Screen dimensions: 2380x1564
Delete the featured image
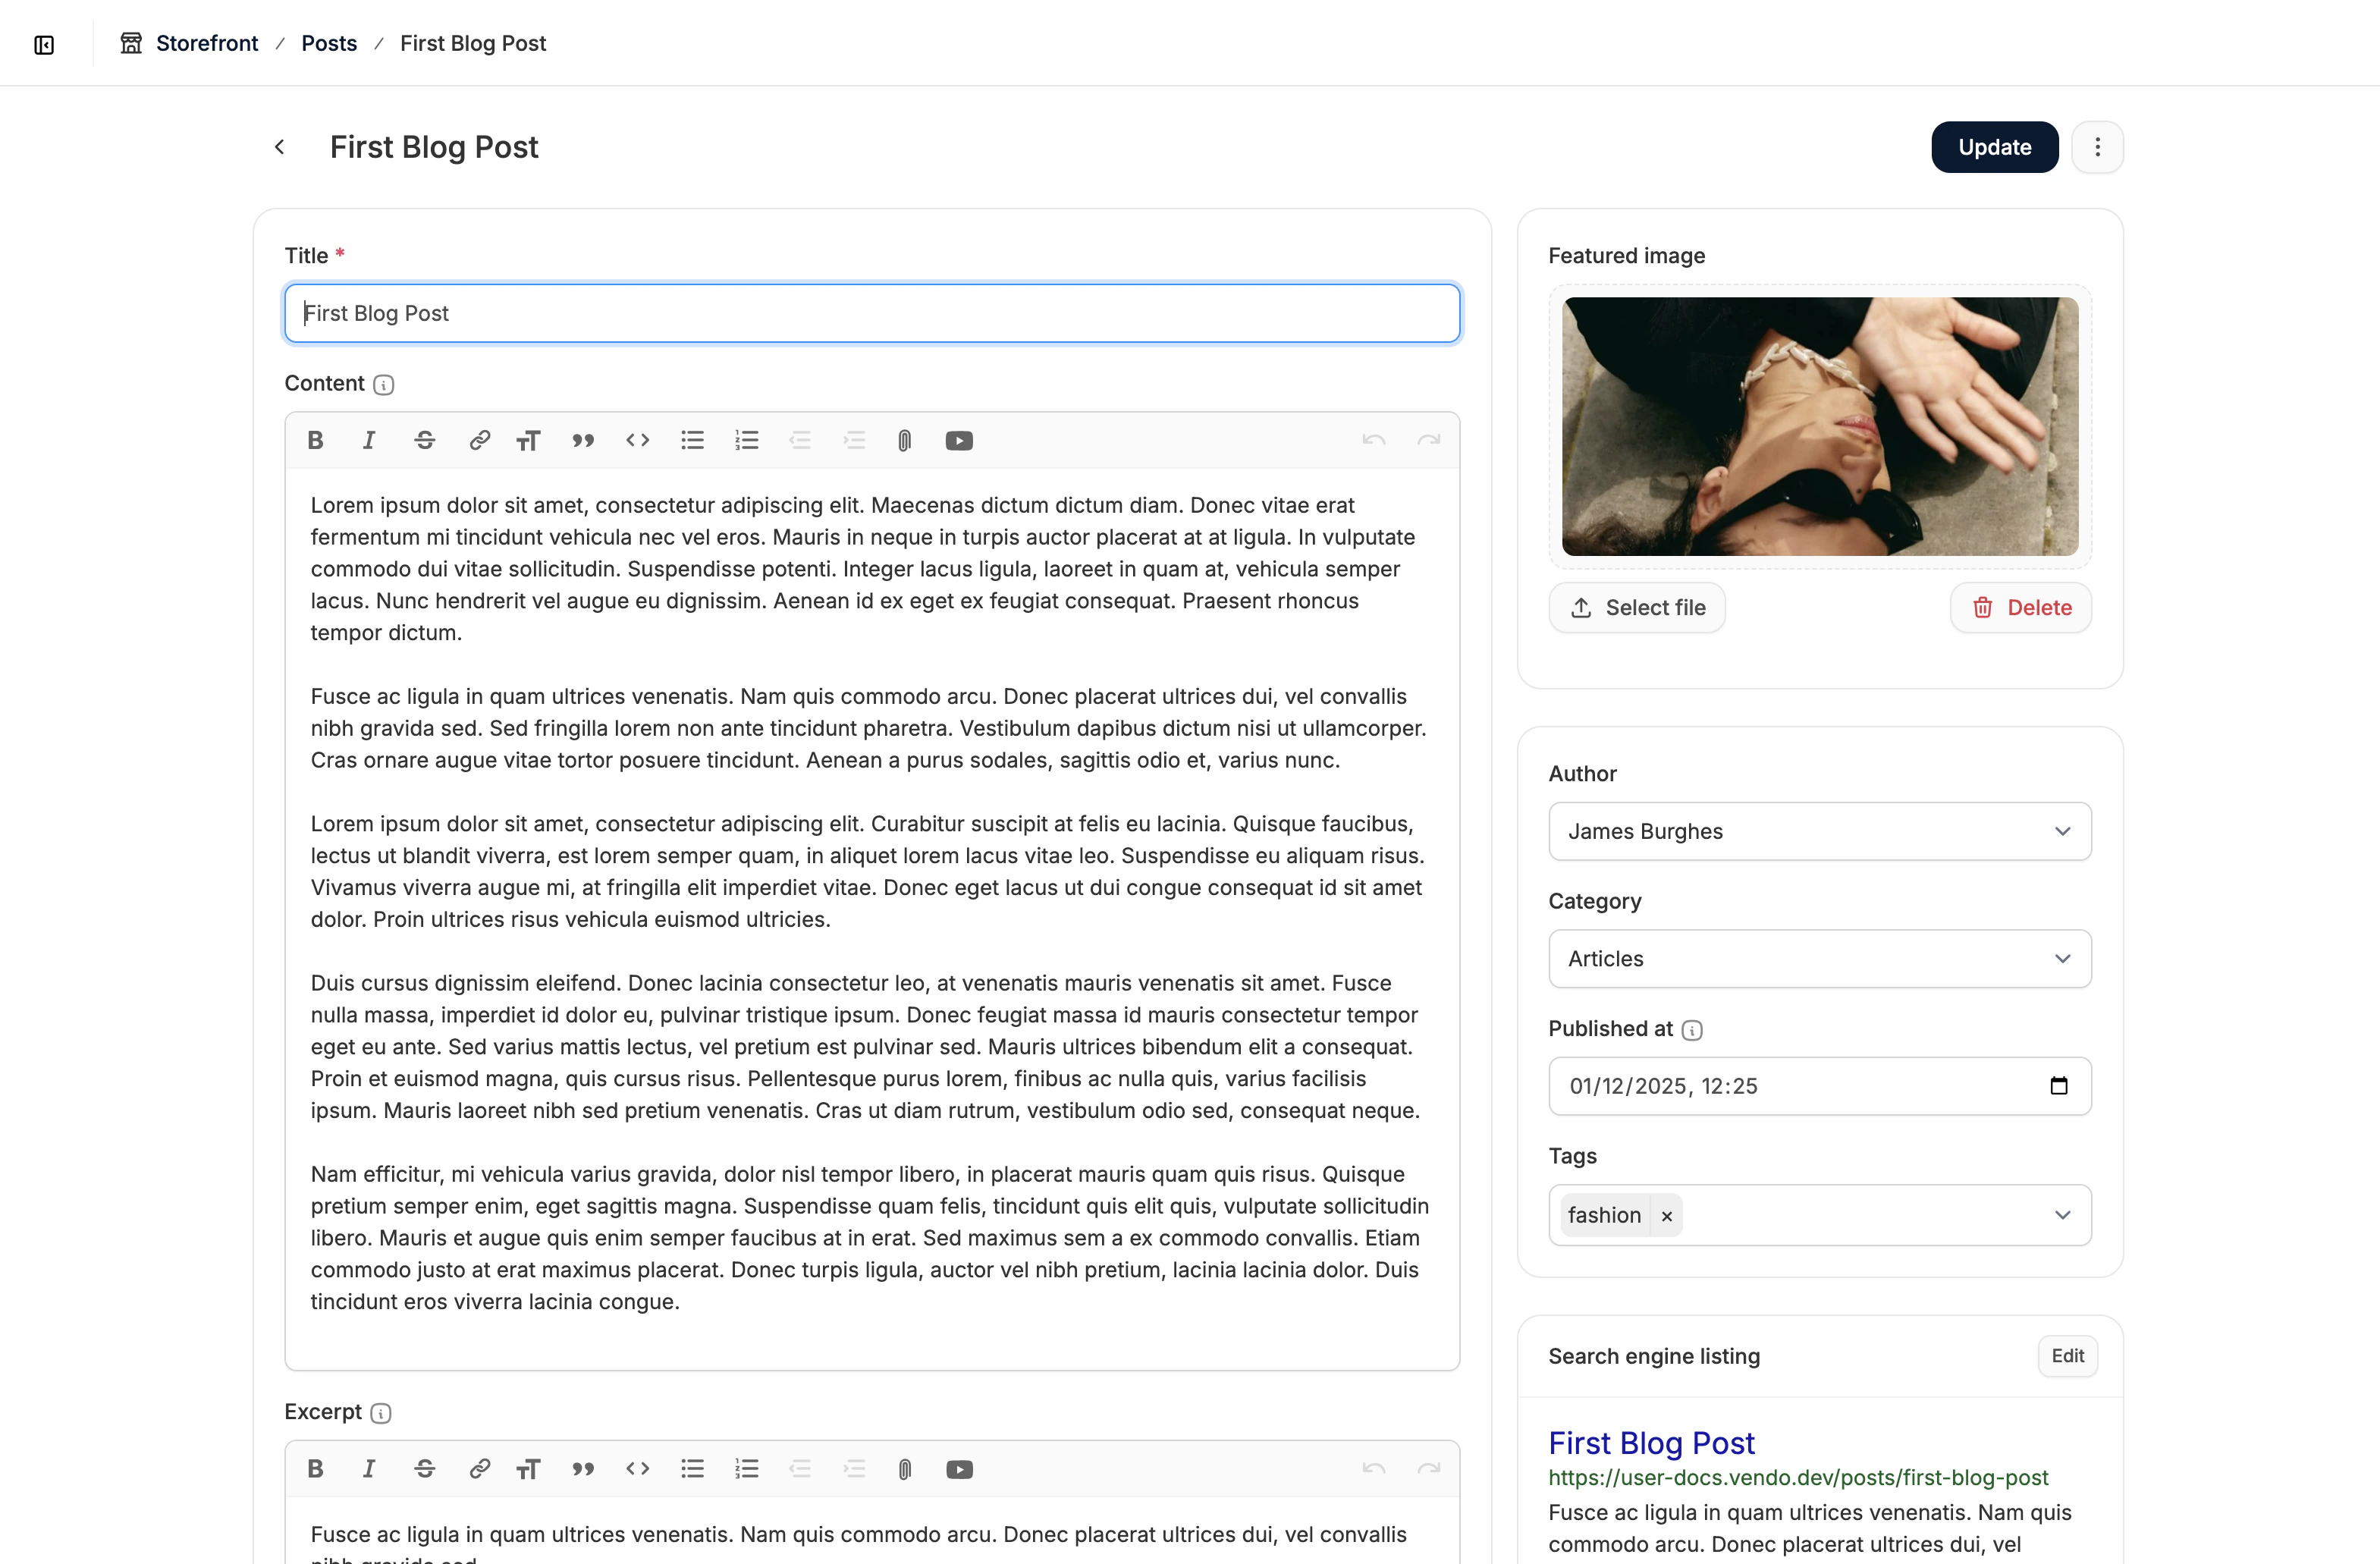2020,607
